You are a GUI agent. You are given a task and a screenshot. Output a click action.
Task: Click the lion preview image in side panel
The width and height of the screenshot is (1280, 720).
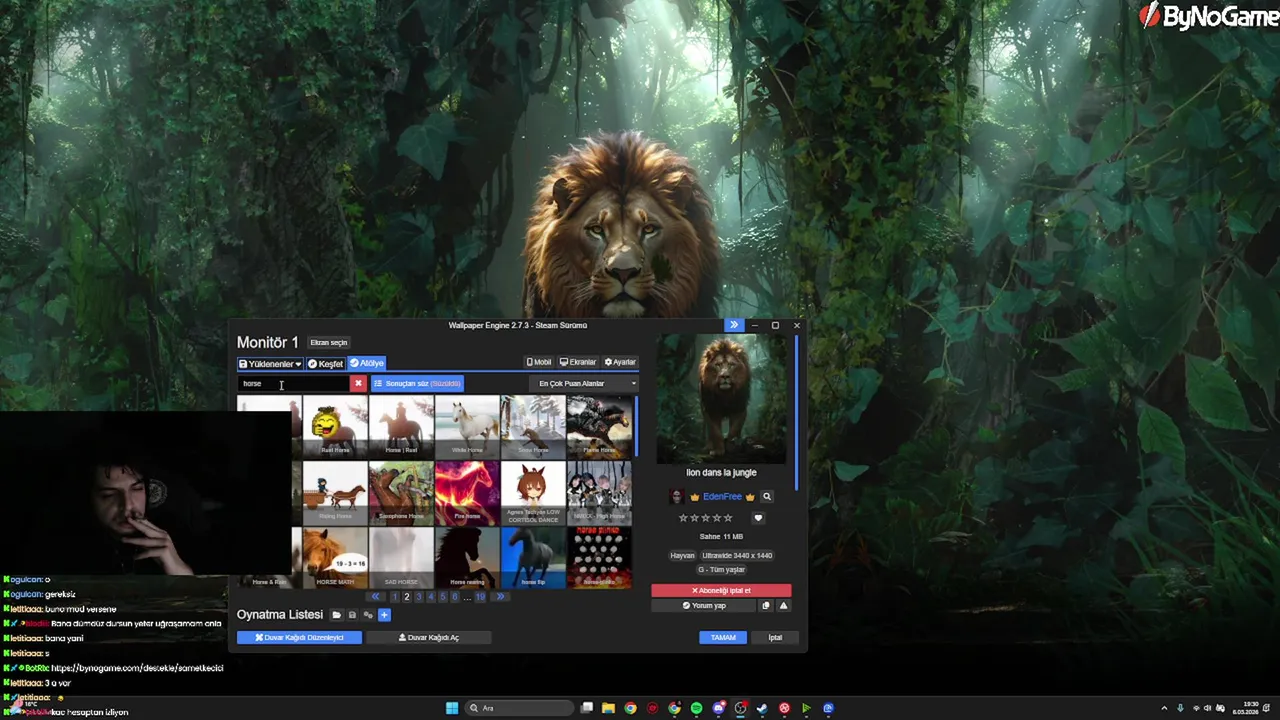click(x=721, y=399)
